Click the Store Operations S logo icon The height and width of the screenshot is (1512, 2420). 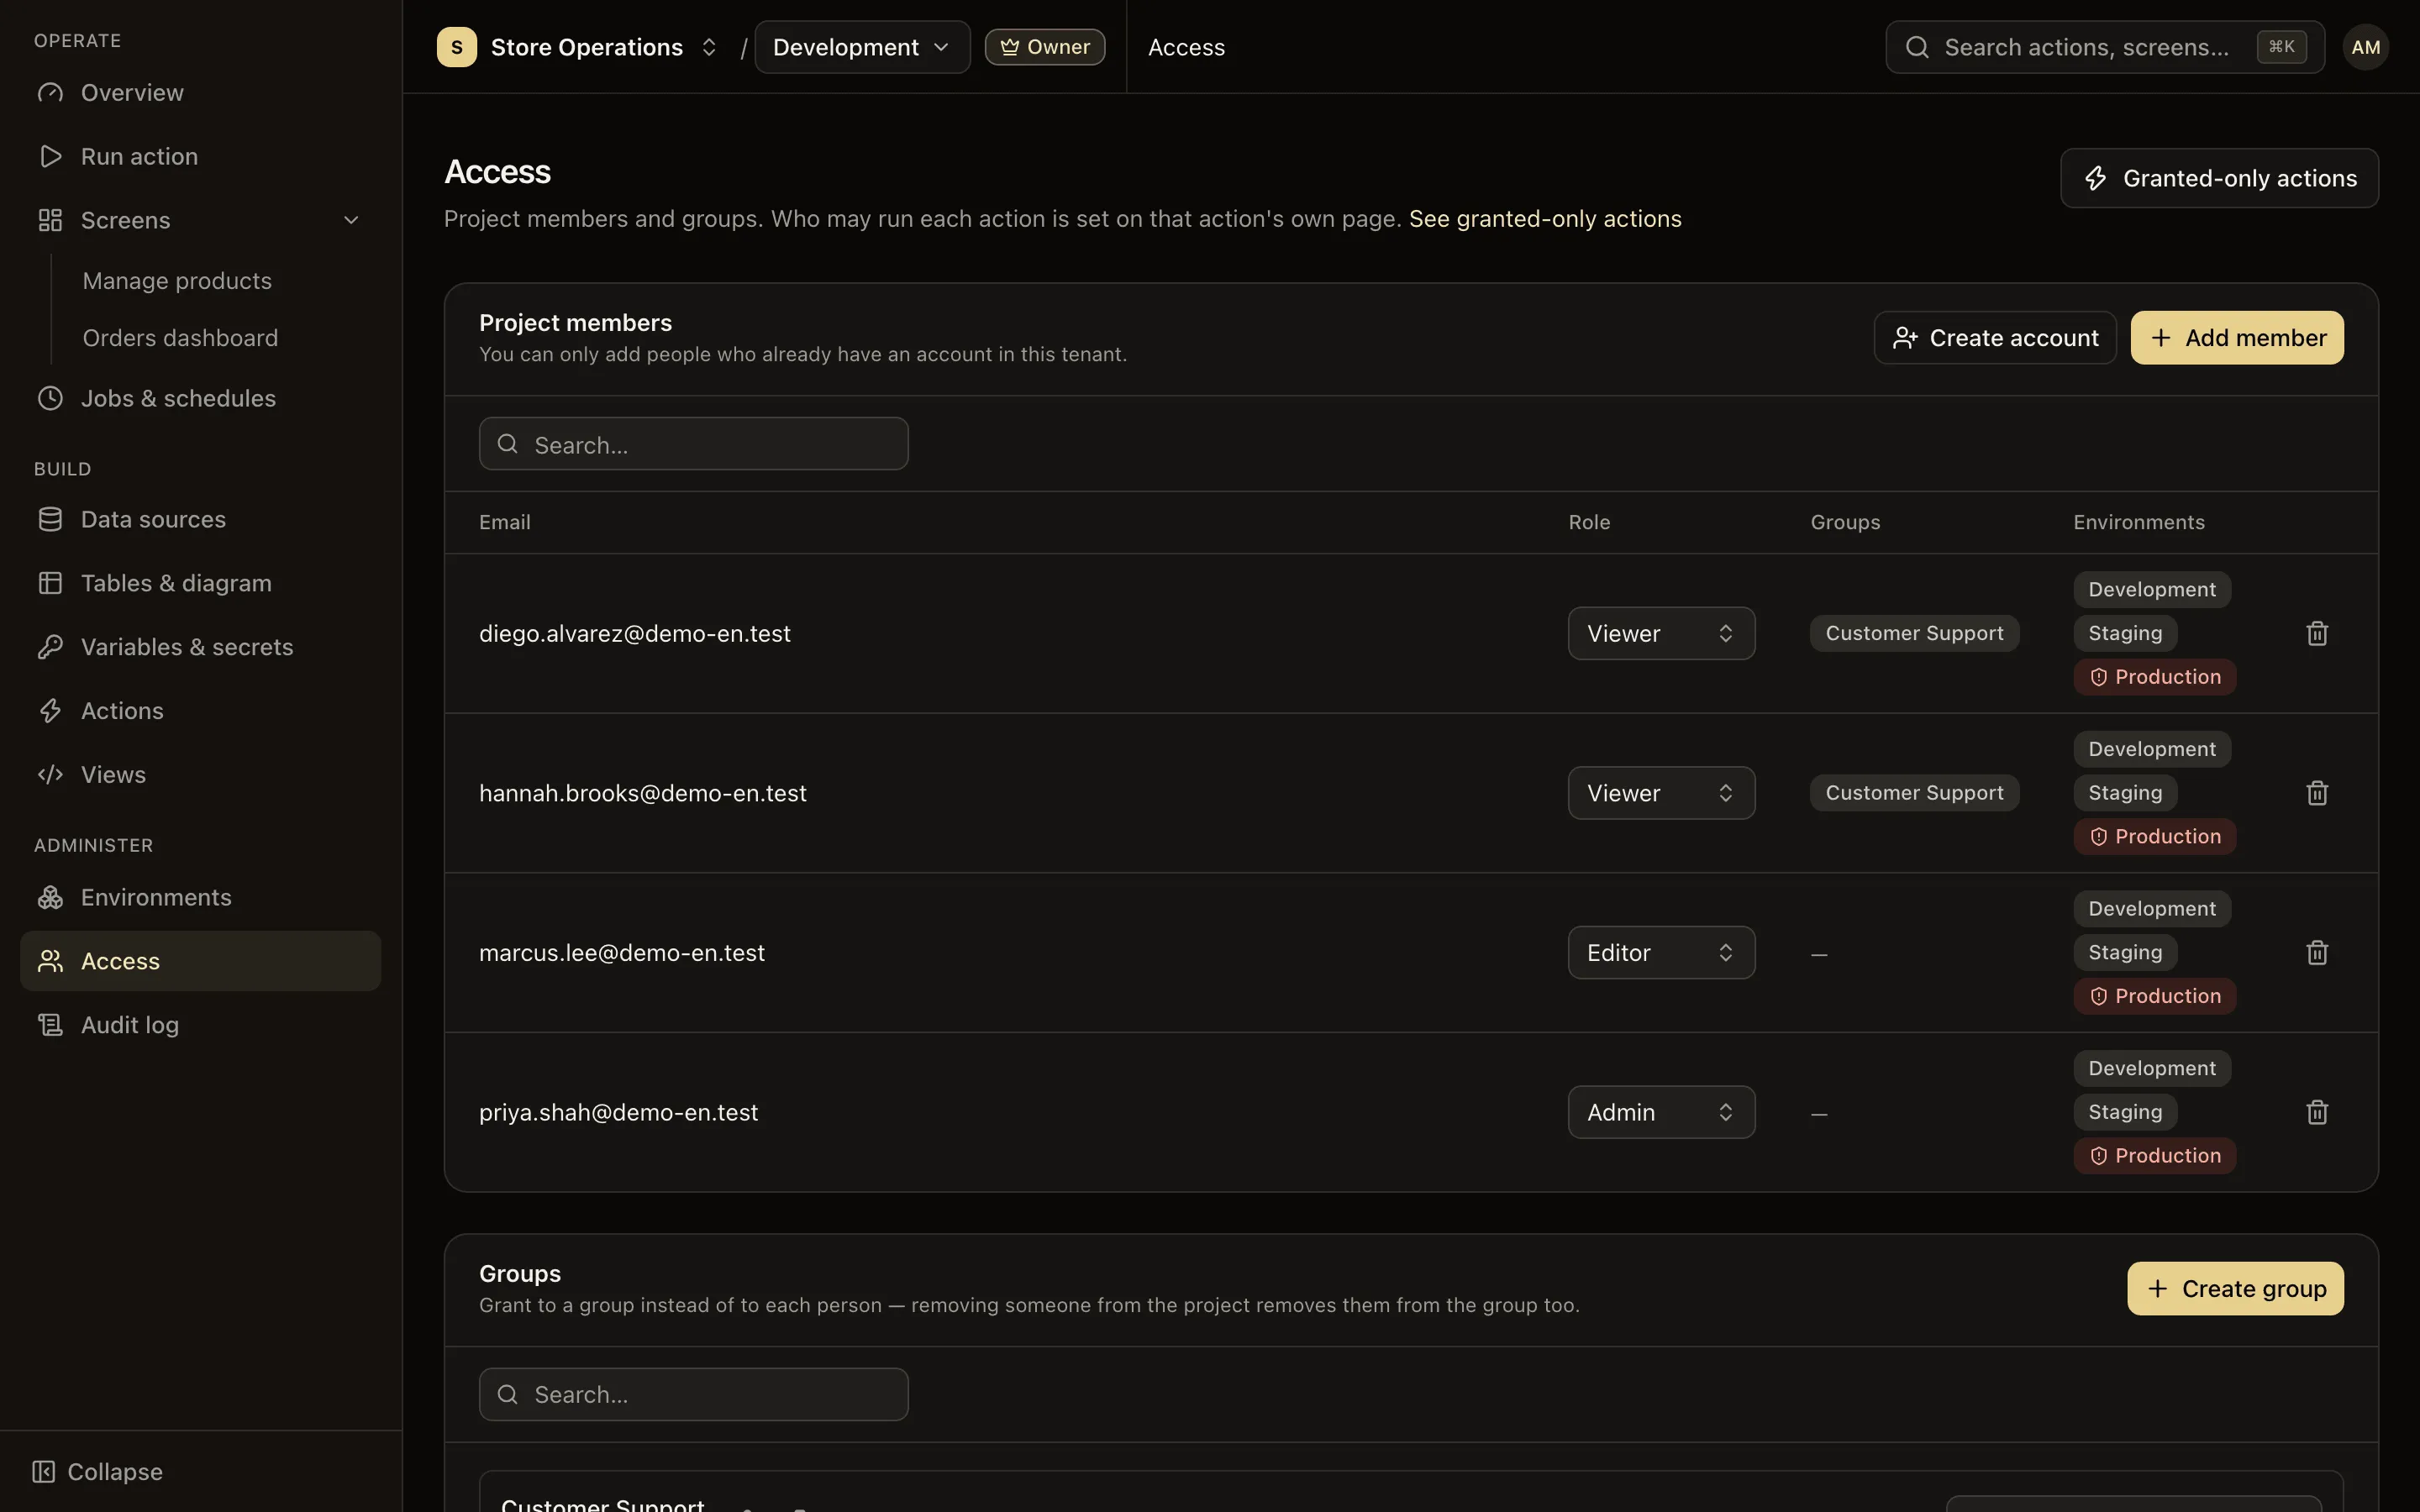[x=457, y=47]
